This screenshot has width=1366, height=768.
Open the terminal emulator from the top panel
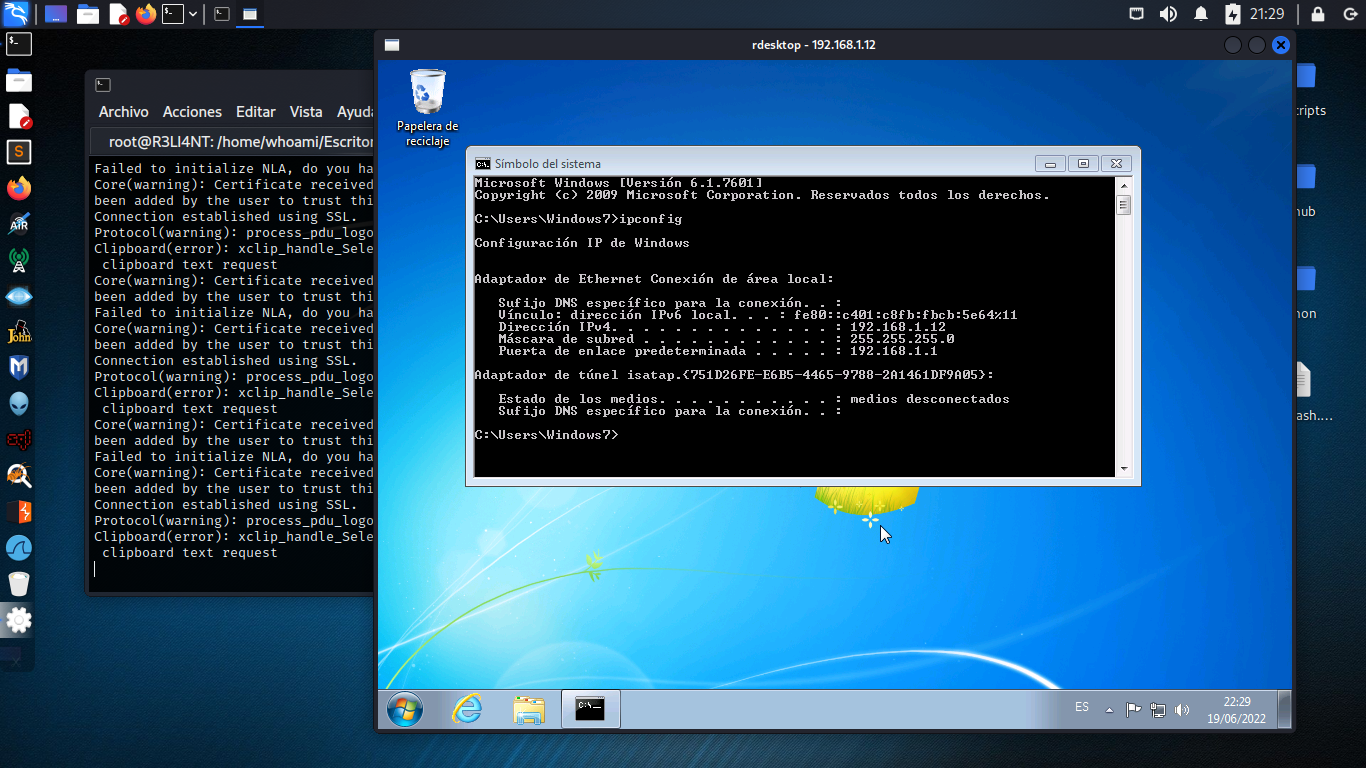click(x=173, y=15)
